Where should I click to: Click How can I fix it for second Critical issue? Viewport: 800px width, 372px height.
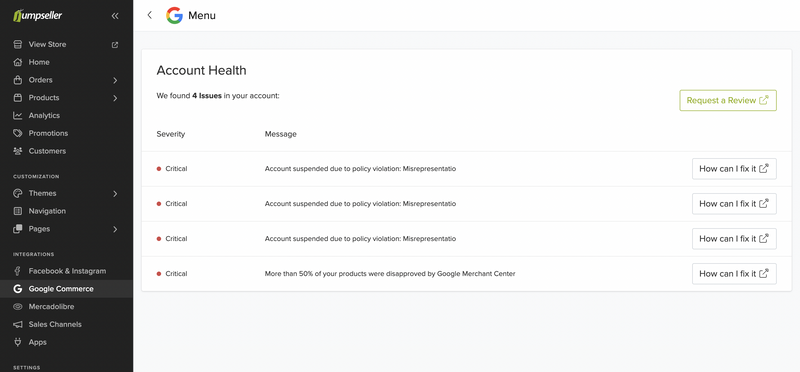[734, 204]
